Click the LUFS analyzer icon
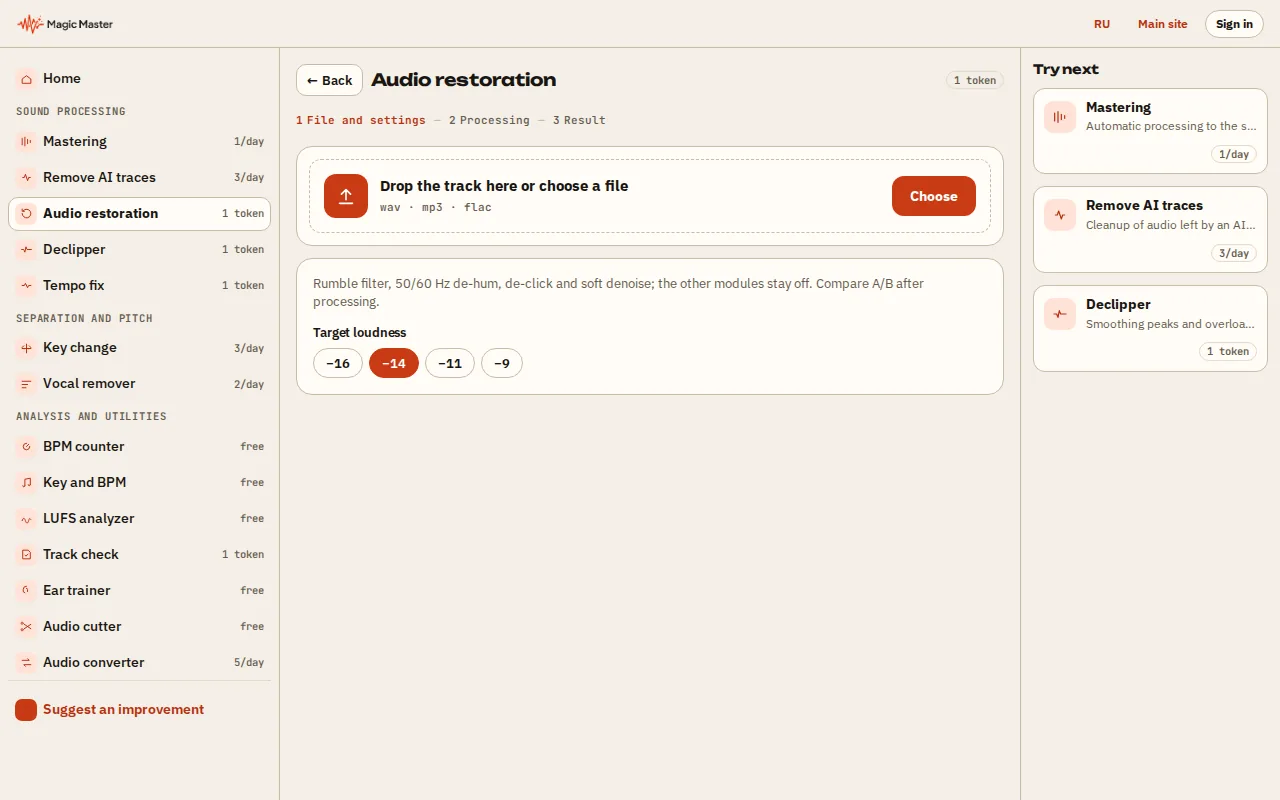 click(x=26, y=519)
